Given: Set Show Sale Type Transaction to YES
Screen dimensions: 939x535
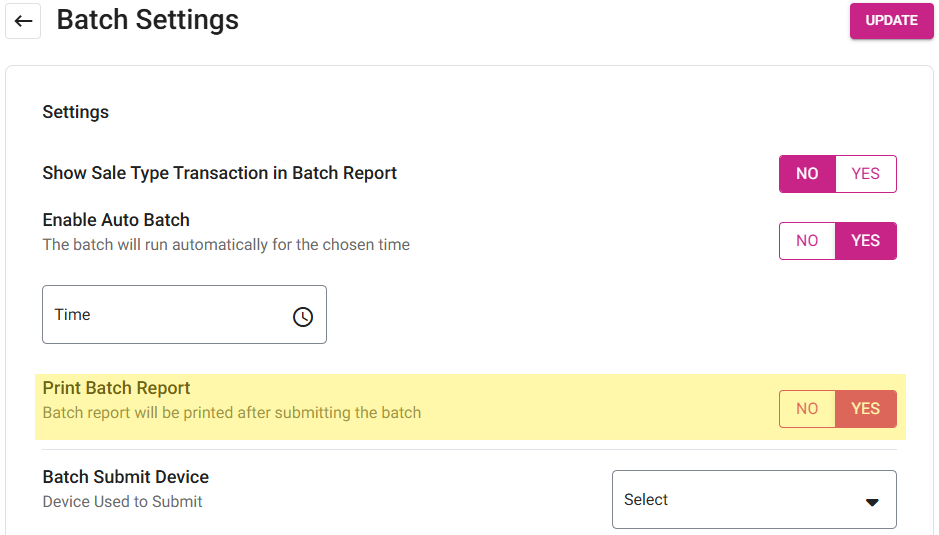Looking at the screenshot, I should (865, 174).
